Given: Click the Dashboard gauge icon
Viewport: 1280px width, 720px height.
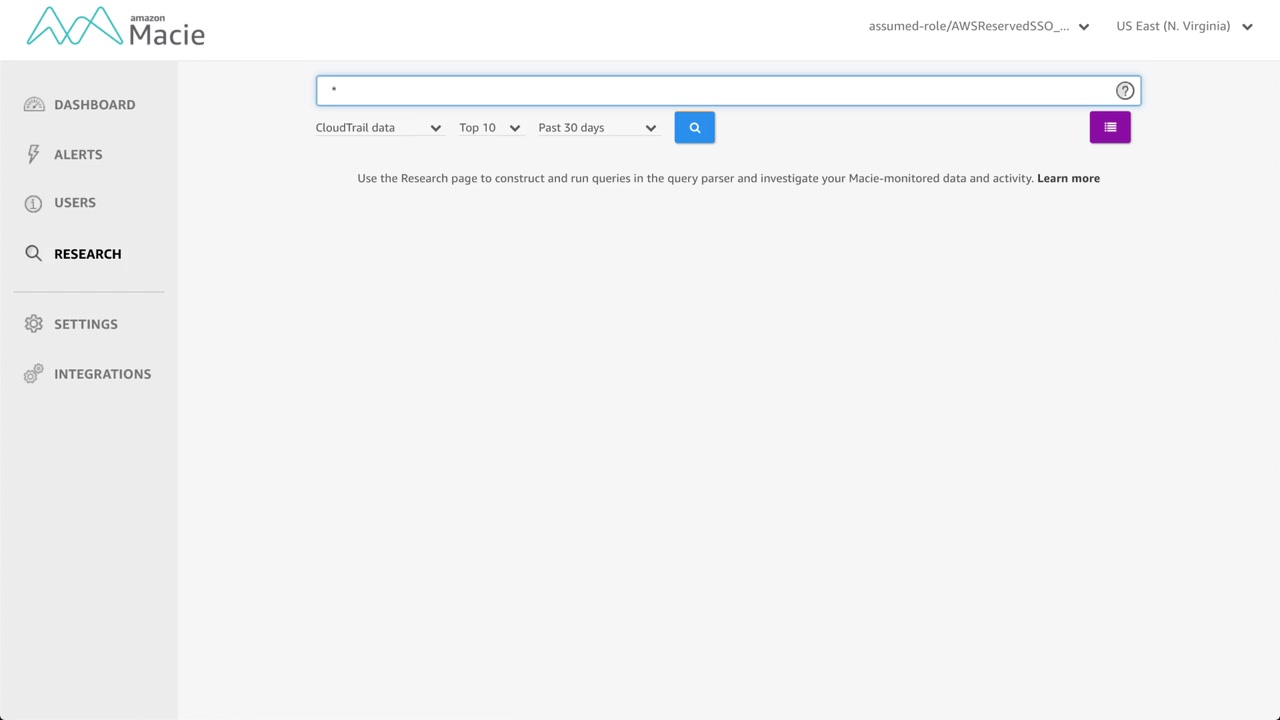Looking at the screenshot, I should tap(34, 105).
